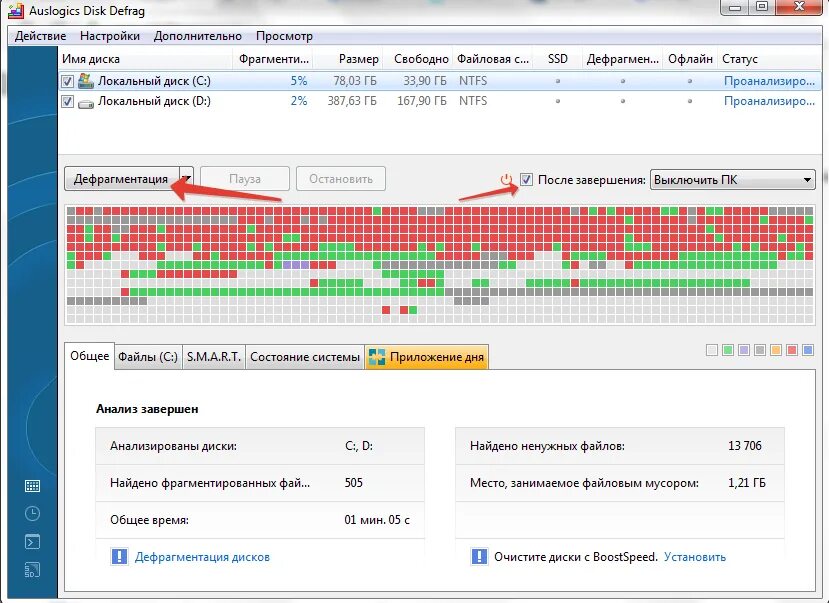Click the 1,21 ГБ junk space value
Viewport: 829px width, 603px height.
747,483
